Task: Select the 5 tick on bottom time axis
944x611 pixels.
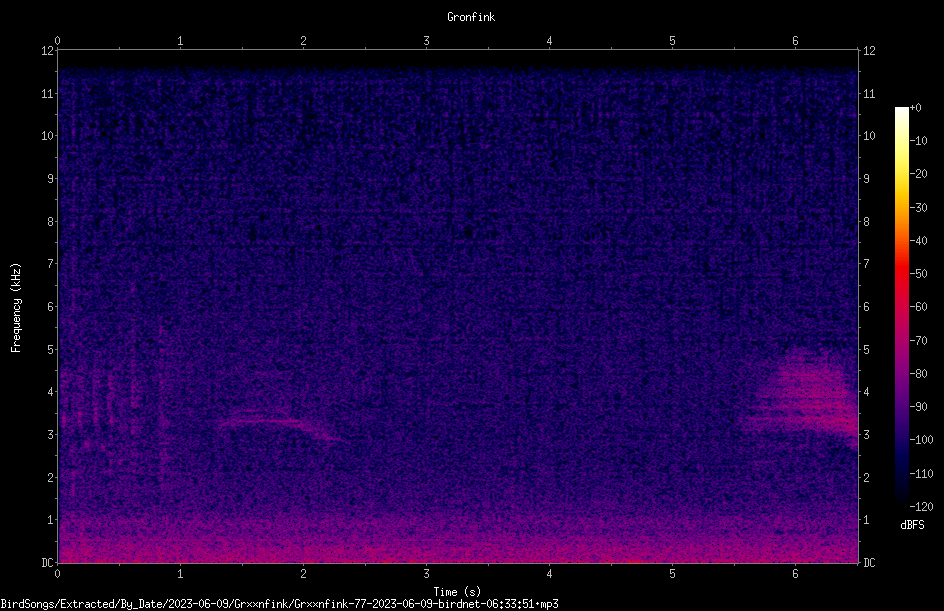Action: [672, 574]
